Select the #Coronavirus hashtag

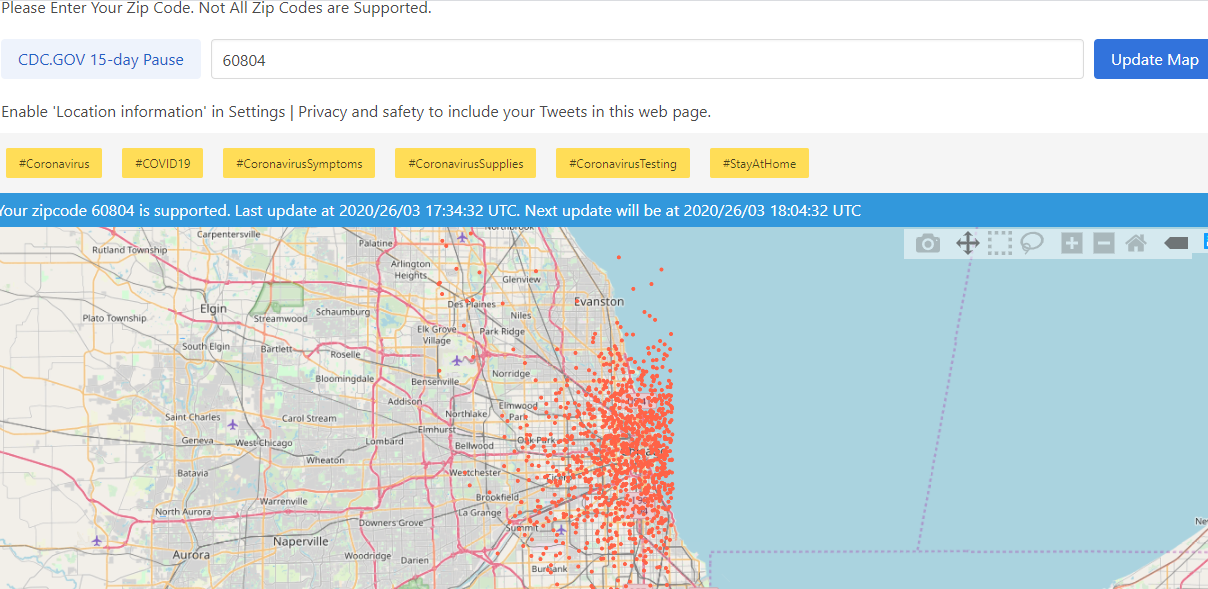coord(54,163)
